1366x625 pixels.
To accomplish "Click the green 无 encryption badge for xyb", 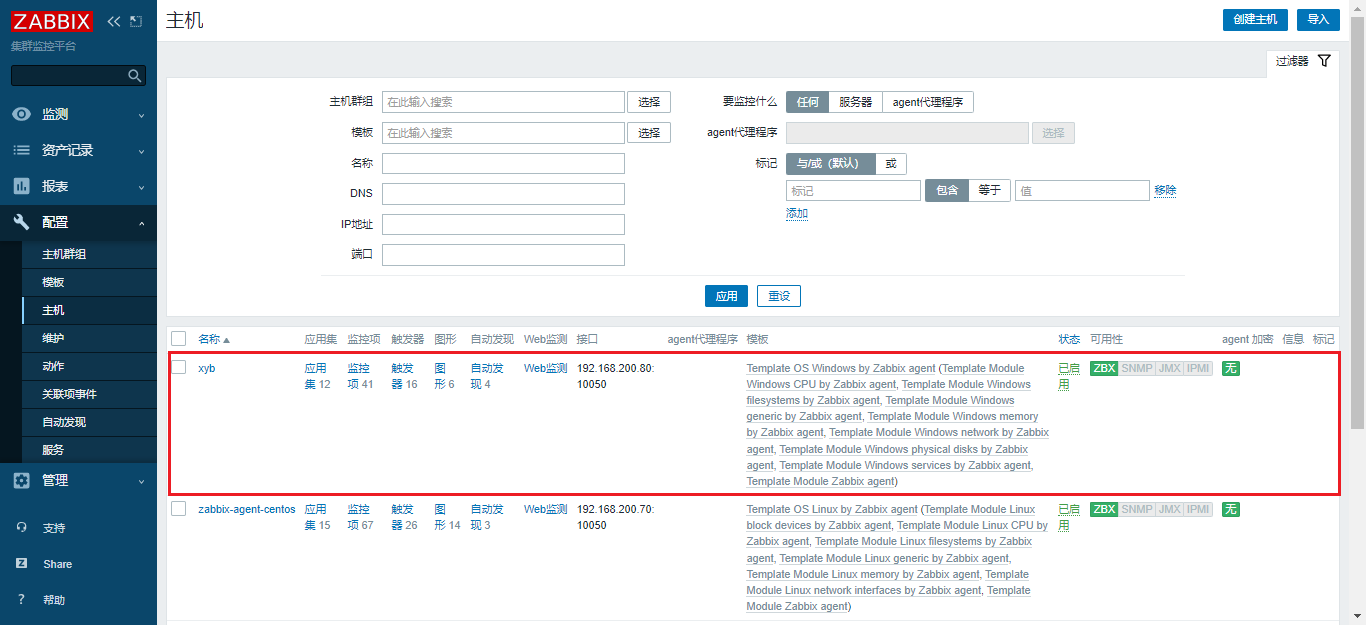I will click(x=1231, y=368).
